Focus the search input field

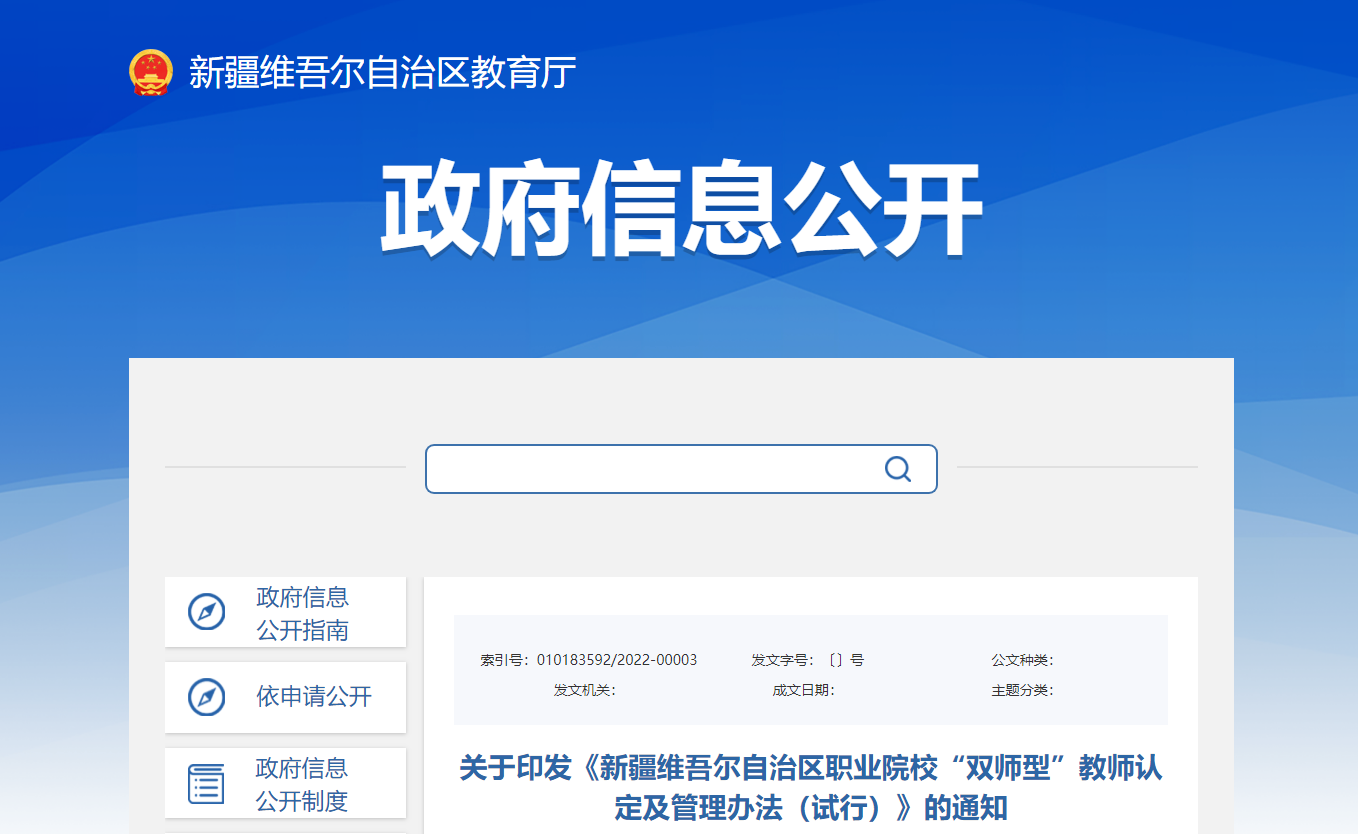(681, 469)
